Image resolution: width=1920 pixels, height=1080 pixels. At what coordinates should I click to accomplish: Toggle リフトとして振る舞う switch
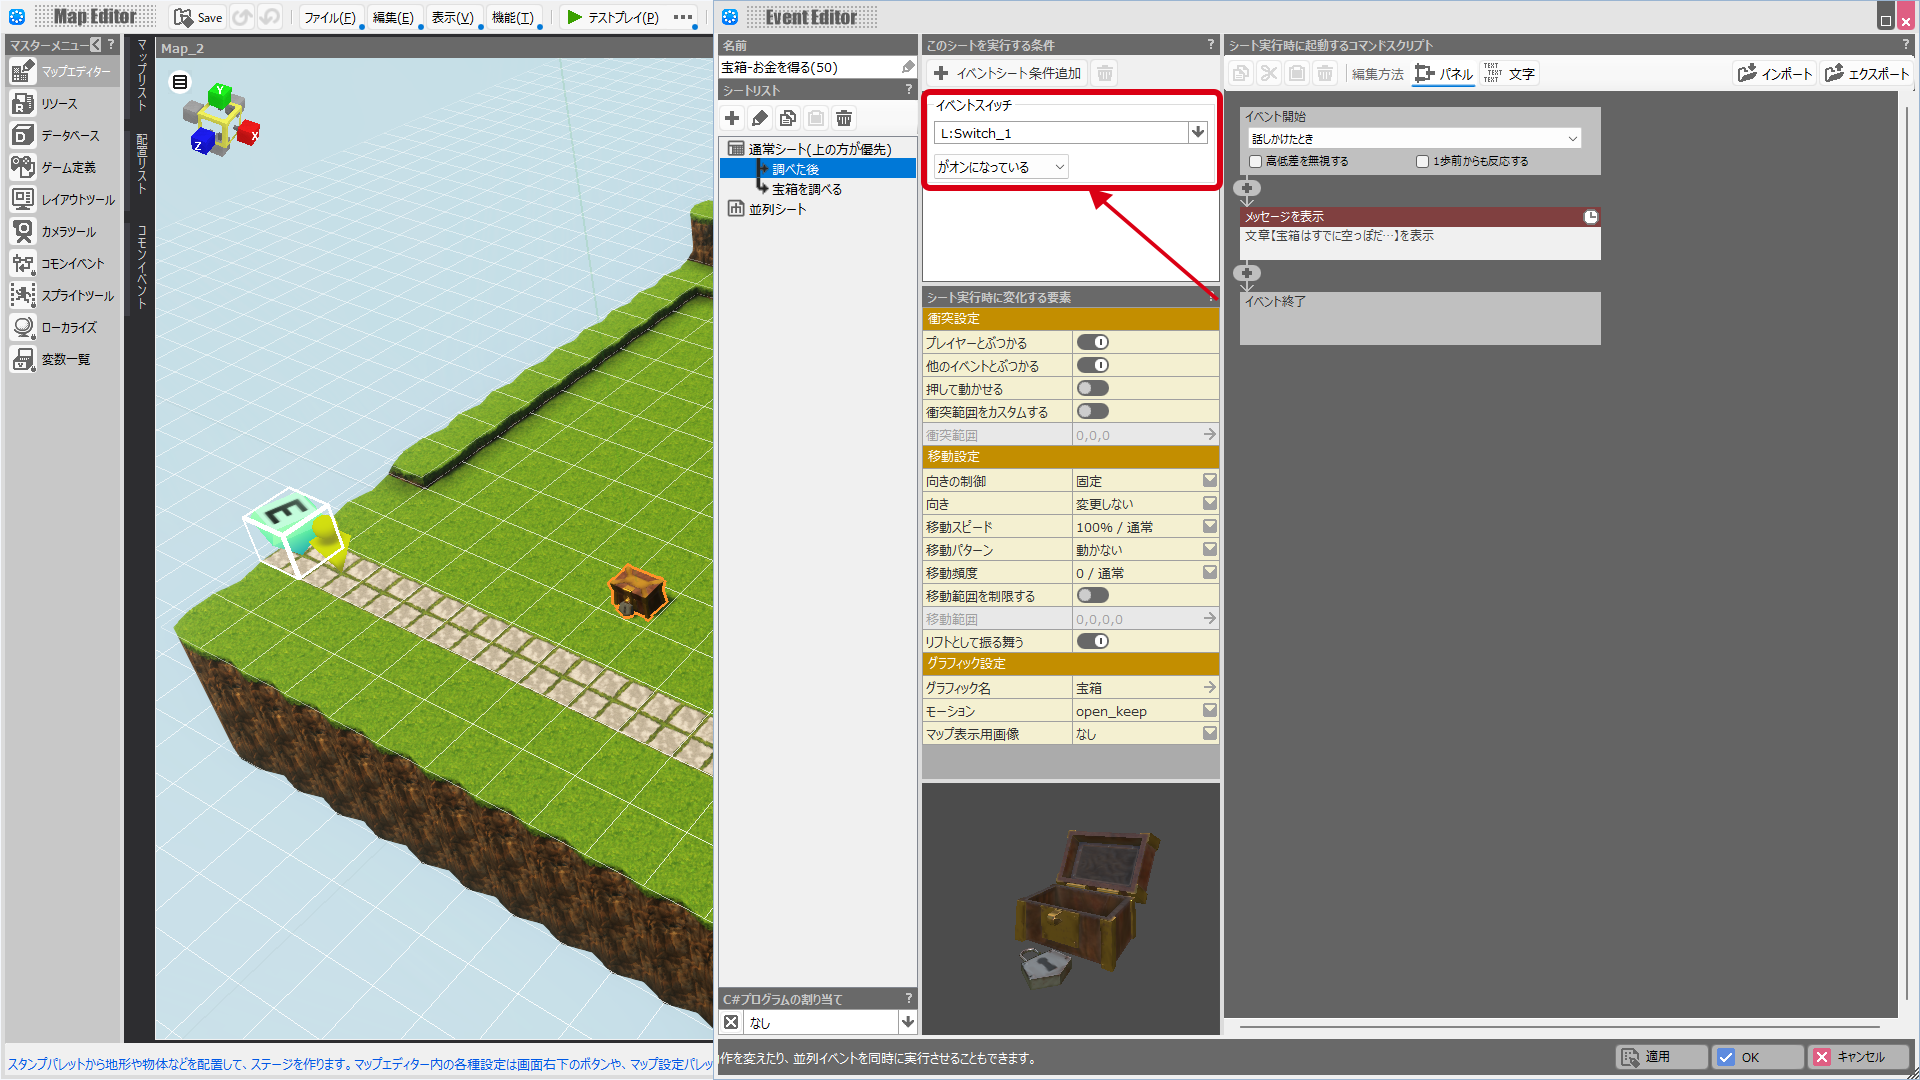(1093, 642)
